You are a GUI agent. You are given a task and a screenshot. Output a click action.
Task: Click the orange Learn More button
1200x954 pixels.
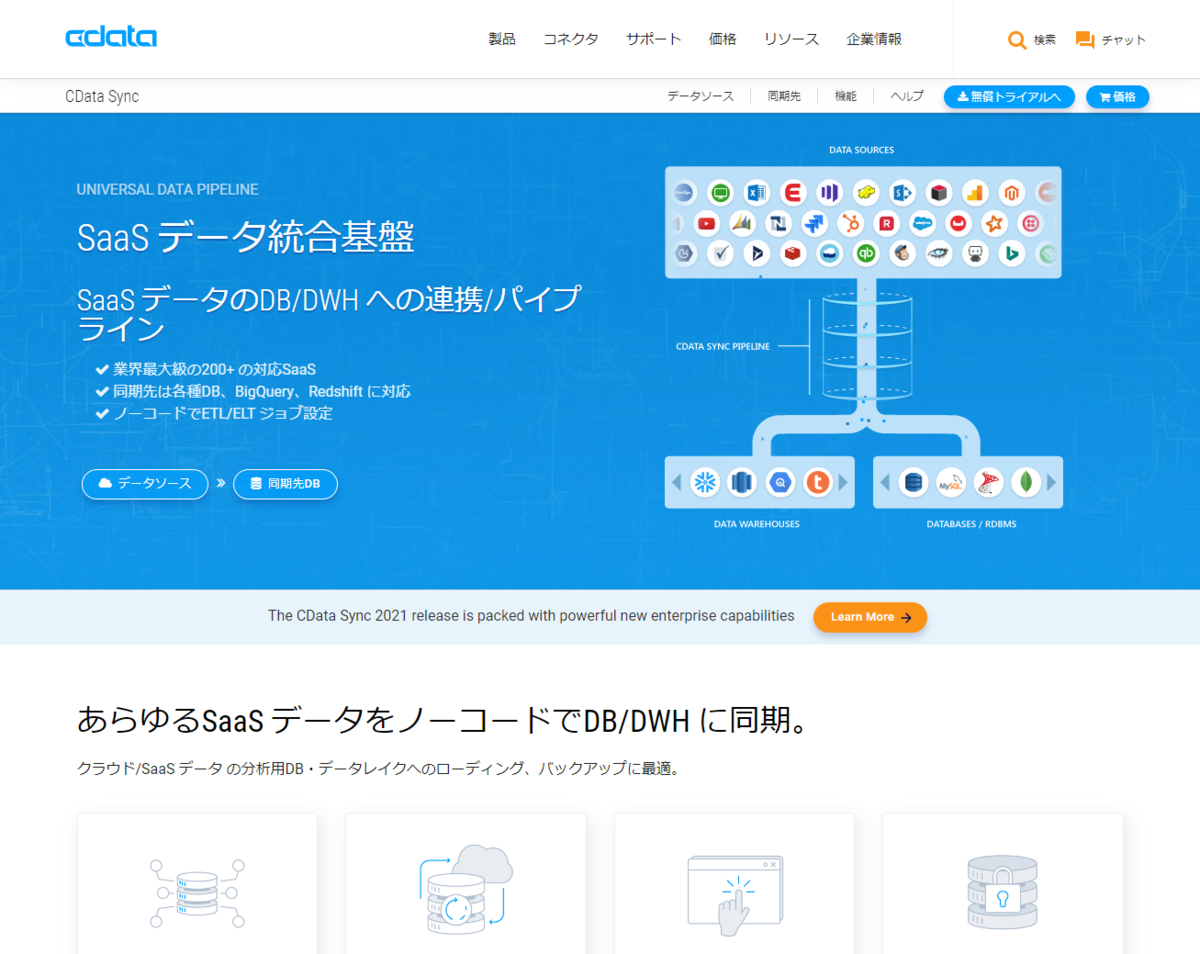(870, 617)
